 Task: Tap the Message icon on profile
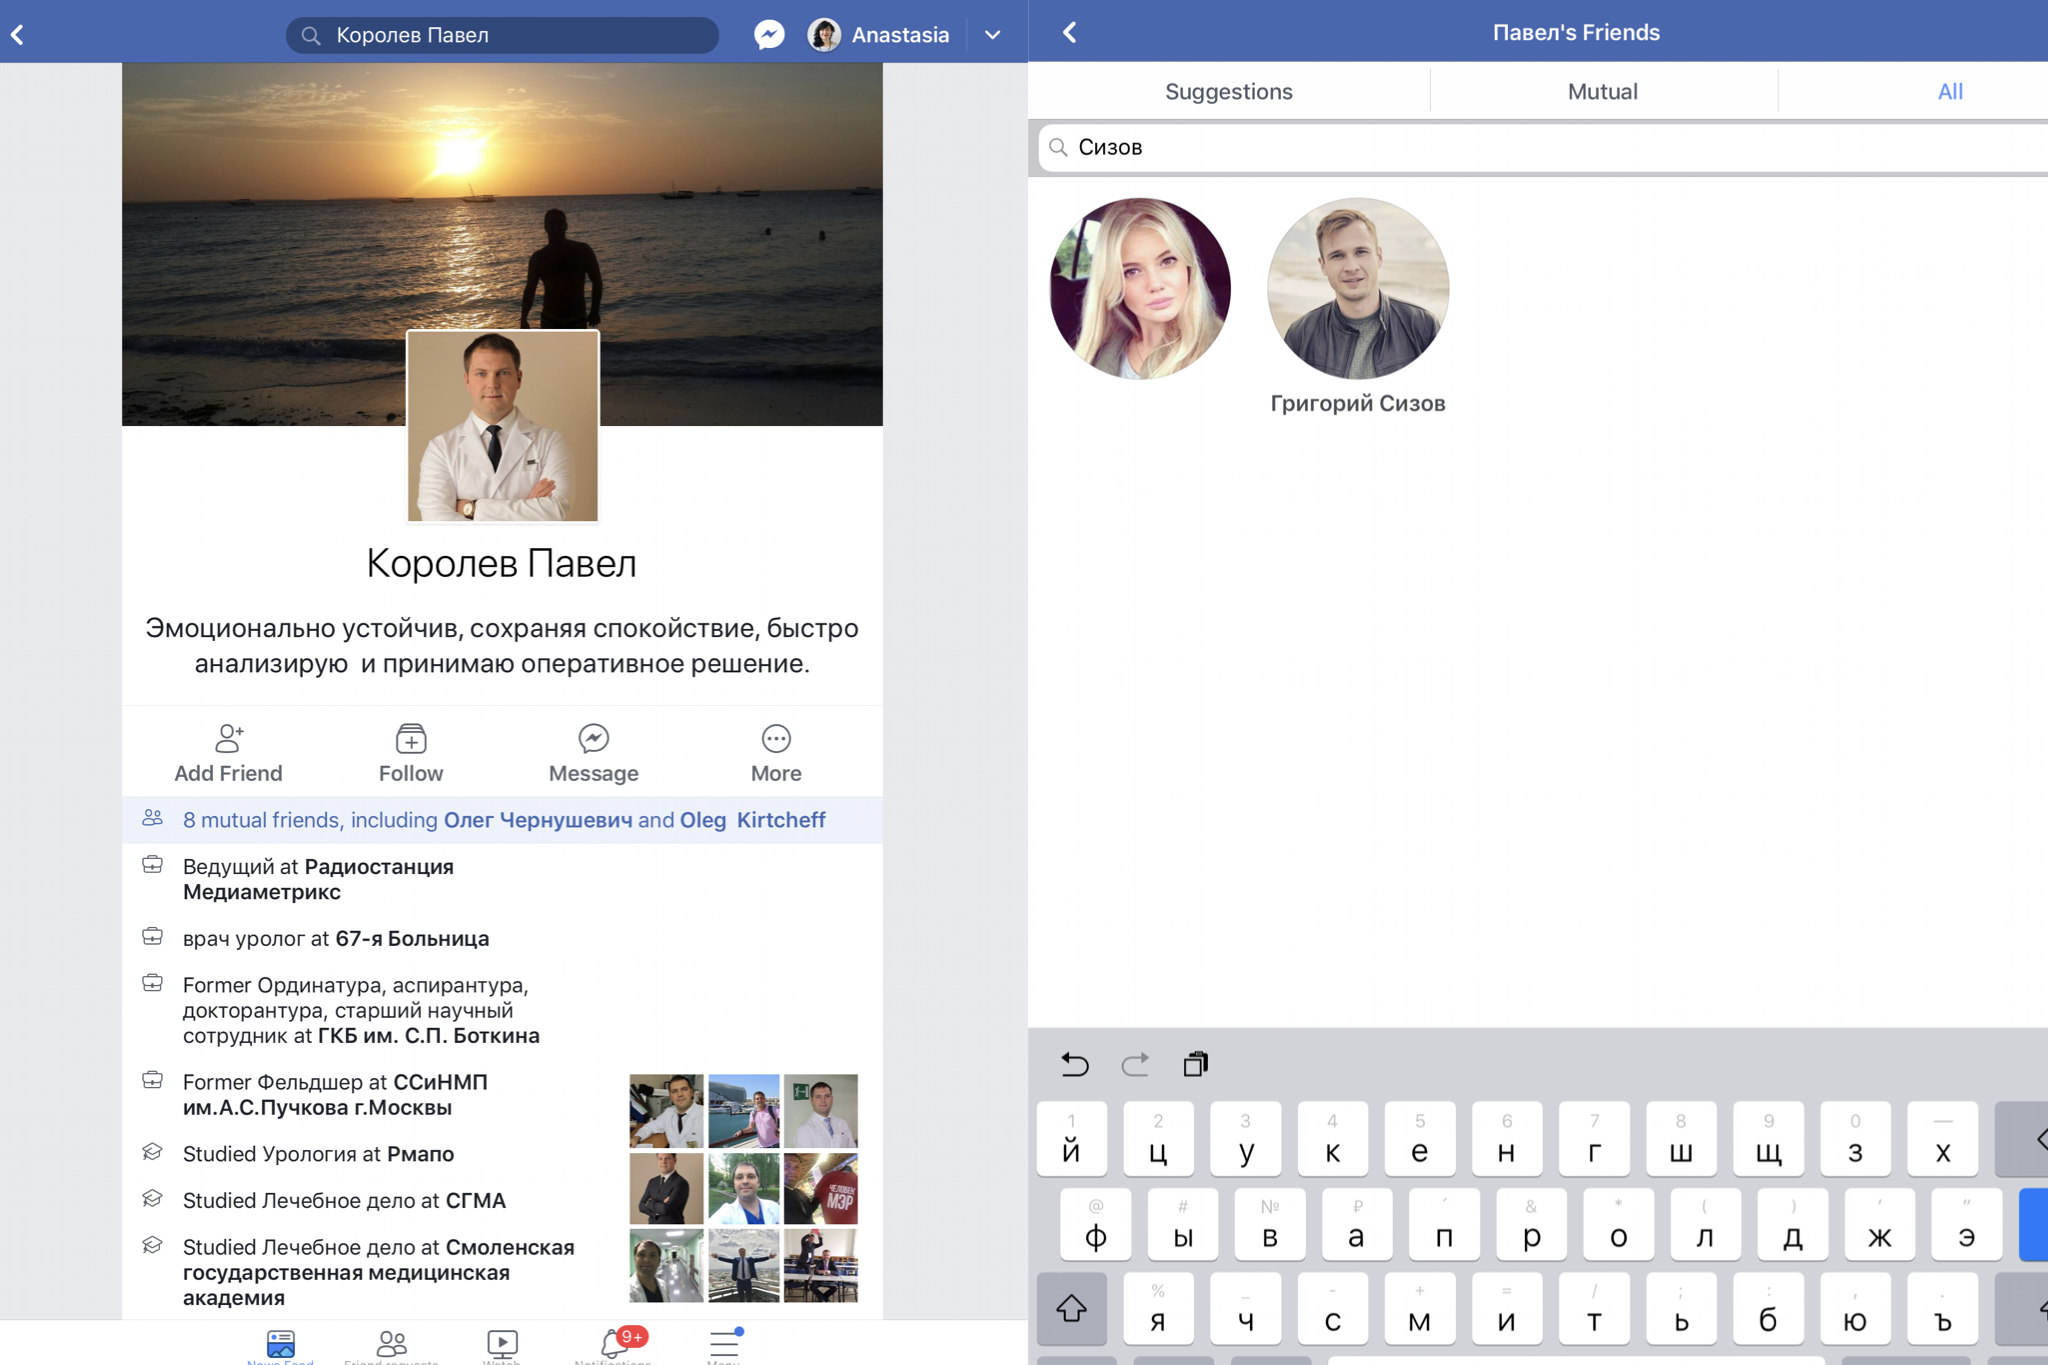click(x=593, y=740)
